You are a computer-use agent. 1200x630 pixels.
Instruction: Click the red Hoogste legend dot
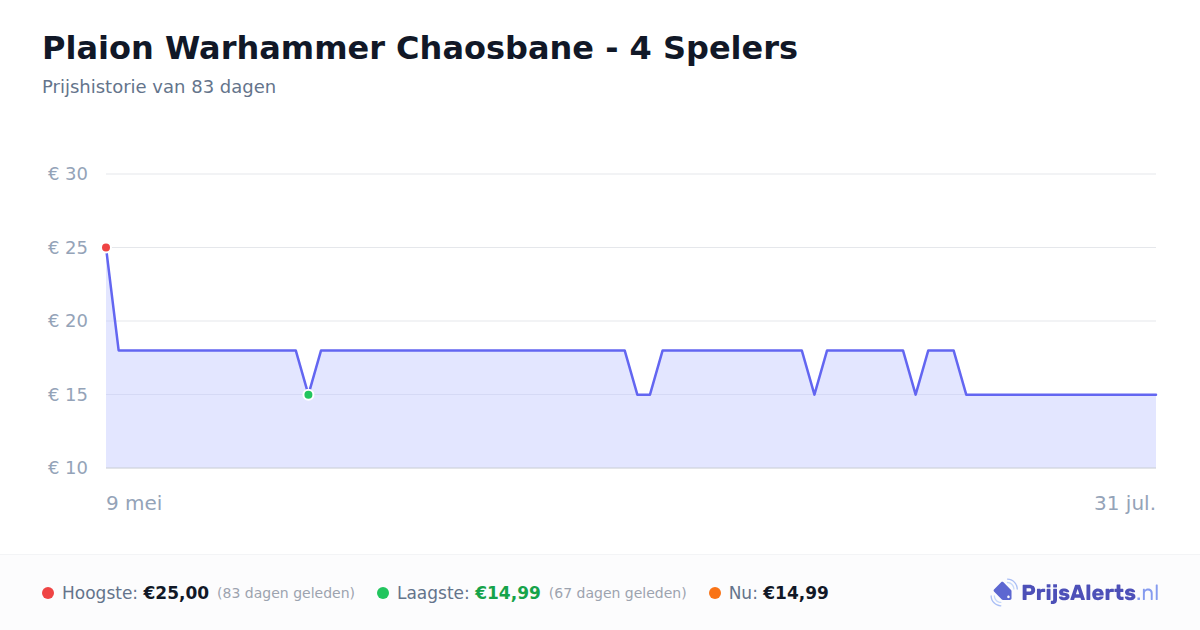coord(48,593)
